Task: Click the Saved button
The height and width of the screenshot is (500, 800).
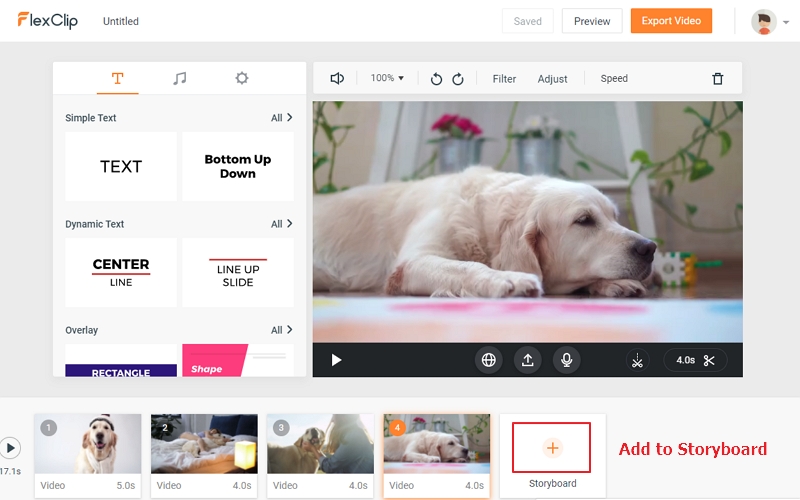Action: pyautogui.click(x=528, y=21)
